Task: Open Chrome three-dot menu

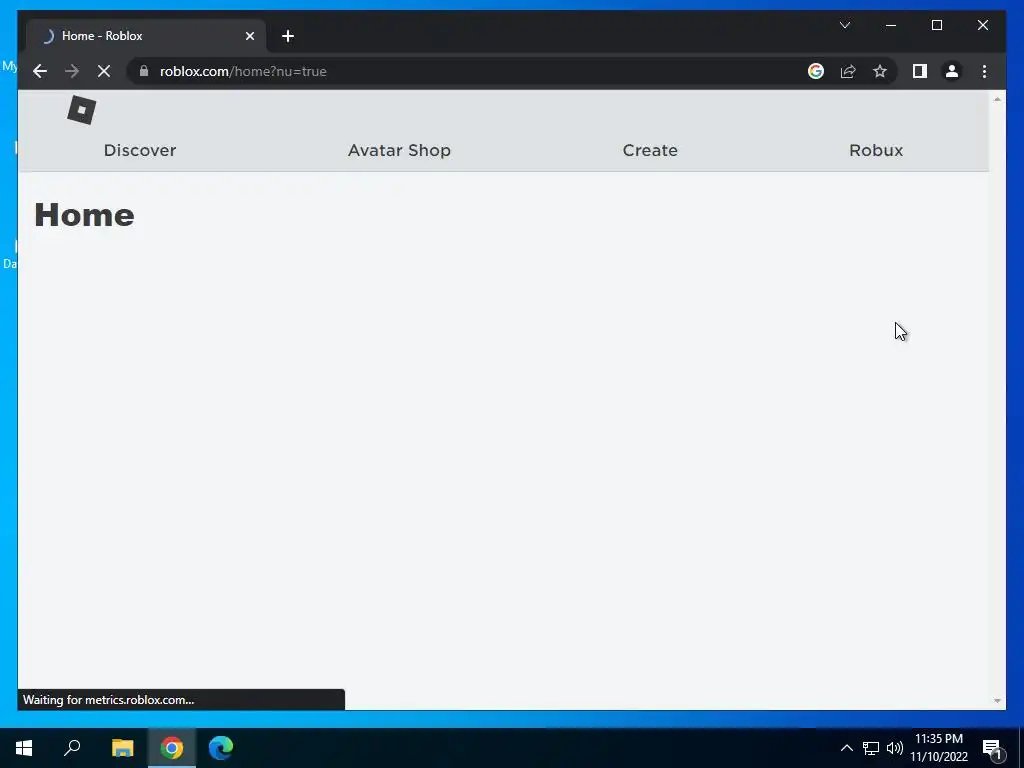Action: pyautogui.click(x=984, y=71)
